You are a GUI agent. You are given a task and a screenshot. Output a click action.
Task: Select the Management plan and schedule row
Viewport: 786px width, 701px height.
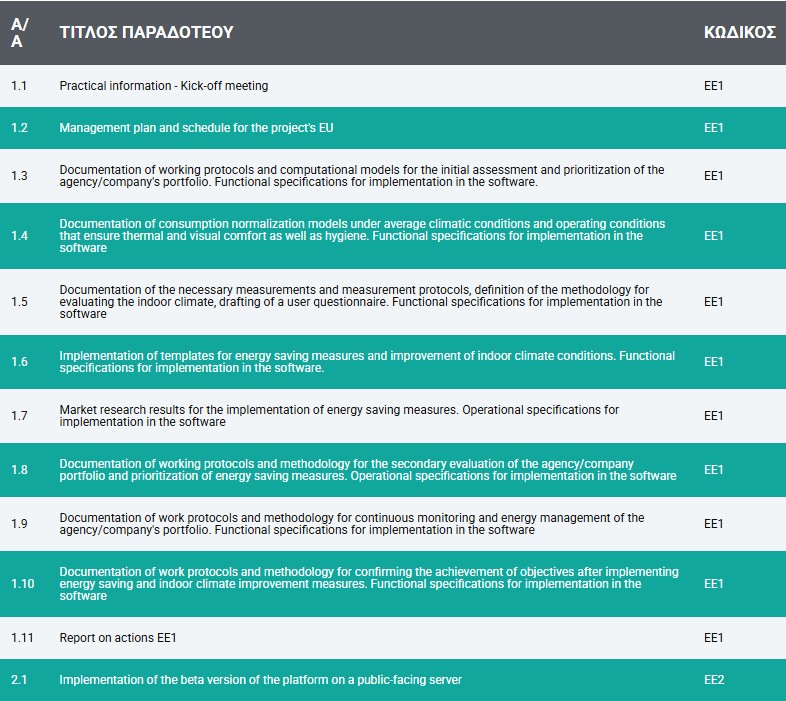click(393, 128)
